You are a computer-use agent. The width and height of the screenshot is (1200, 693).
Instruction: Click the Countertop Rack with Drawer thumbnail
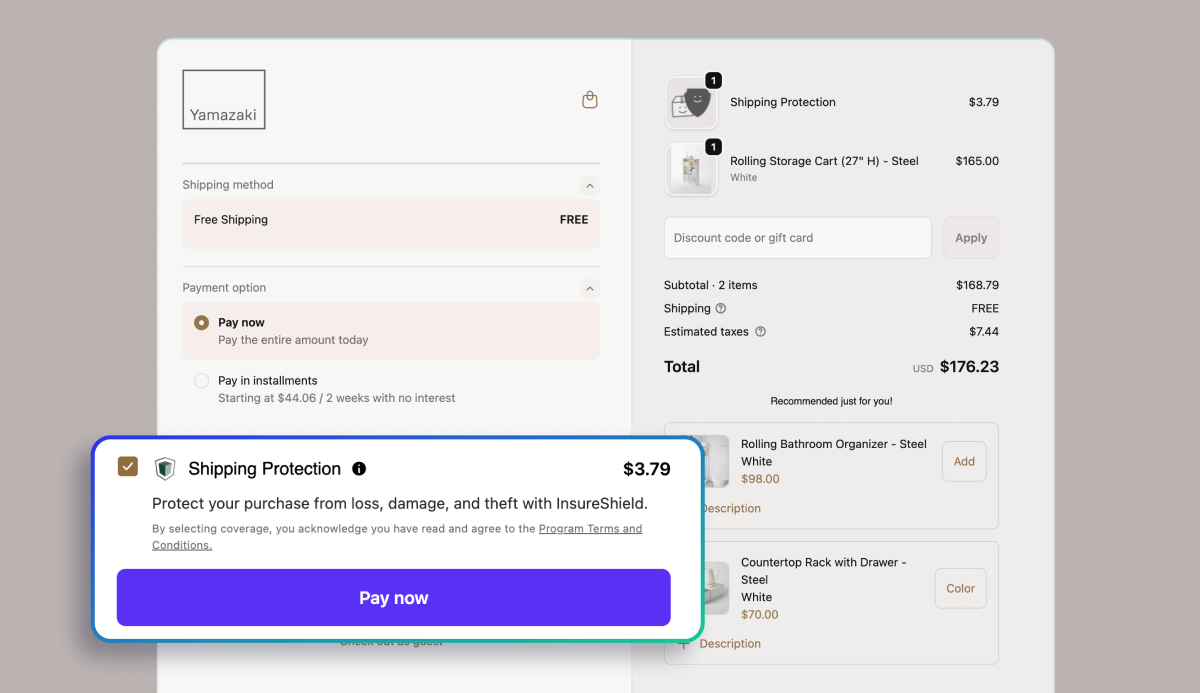click(715, 587)
